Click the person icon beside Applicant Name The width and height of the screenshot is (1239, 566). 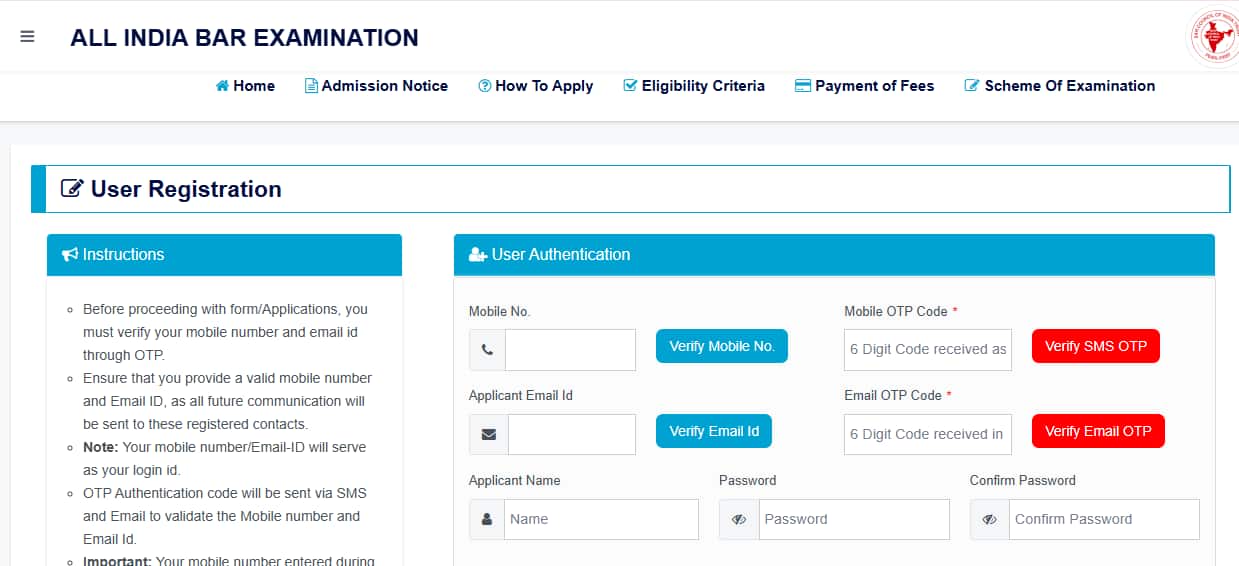point(487,520)
